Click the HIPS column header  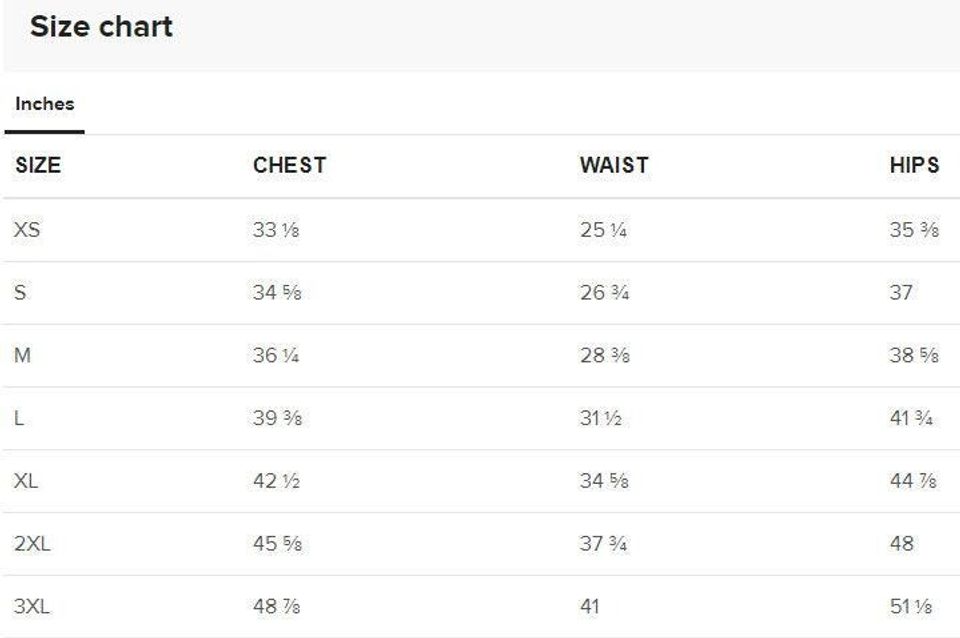[x=914, y=166]
